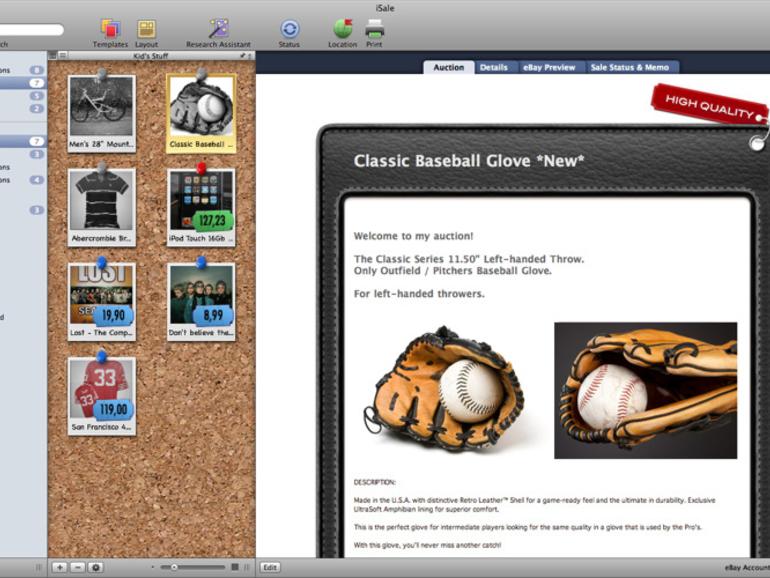Select the Classic Baseball glove card
Image resolution: width=770 pixels, height=578 pixels.
tap(201, 113)
